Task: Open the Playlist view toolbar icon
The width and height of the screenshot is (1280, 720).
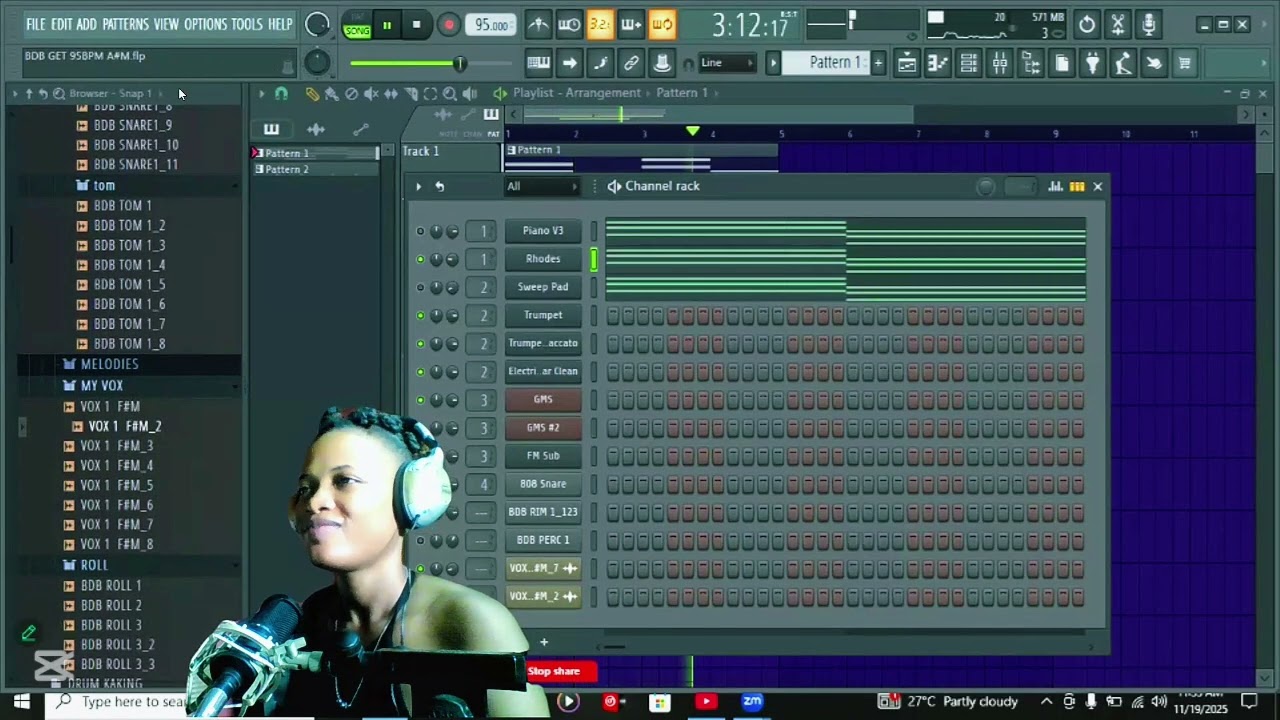Action: [x=907, y=63]
